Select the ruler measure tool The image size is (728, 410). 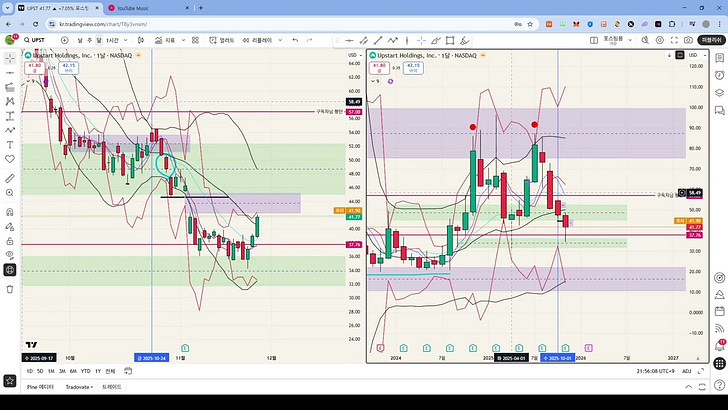(x=10, y=178)
